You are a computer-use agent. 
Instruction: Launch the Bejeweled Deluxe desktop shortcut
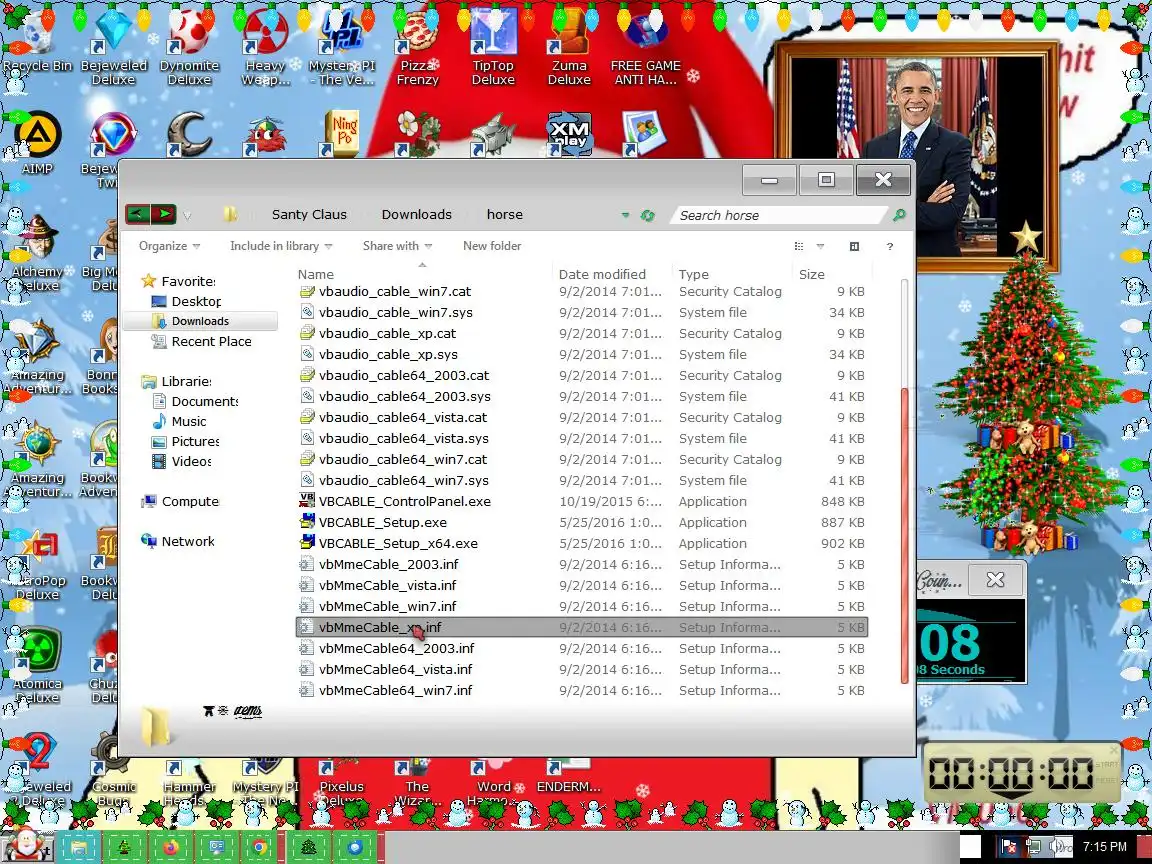point(114,48)
